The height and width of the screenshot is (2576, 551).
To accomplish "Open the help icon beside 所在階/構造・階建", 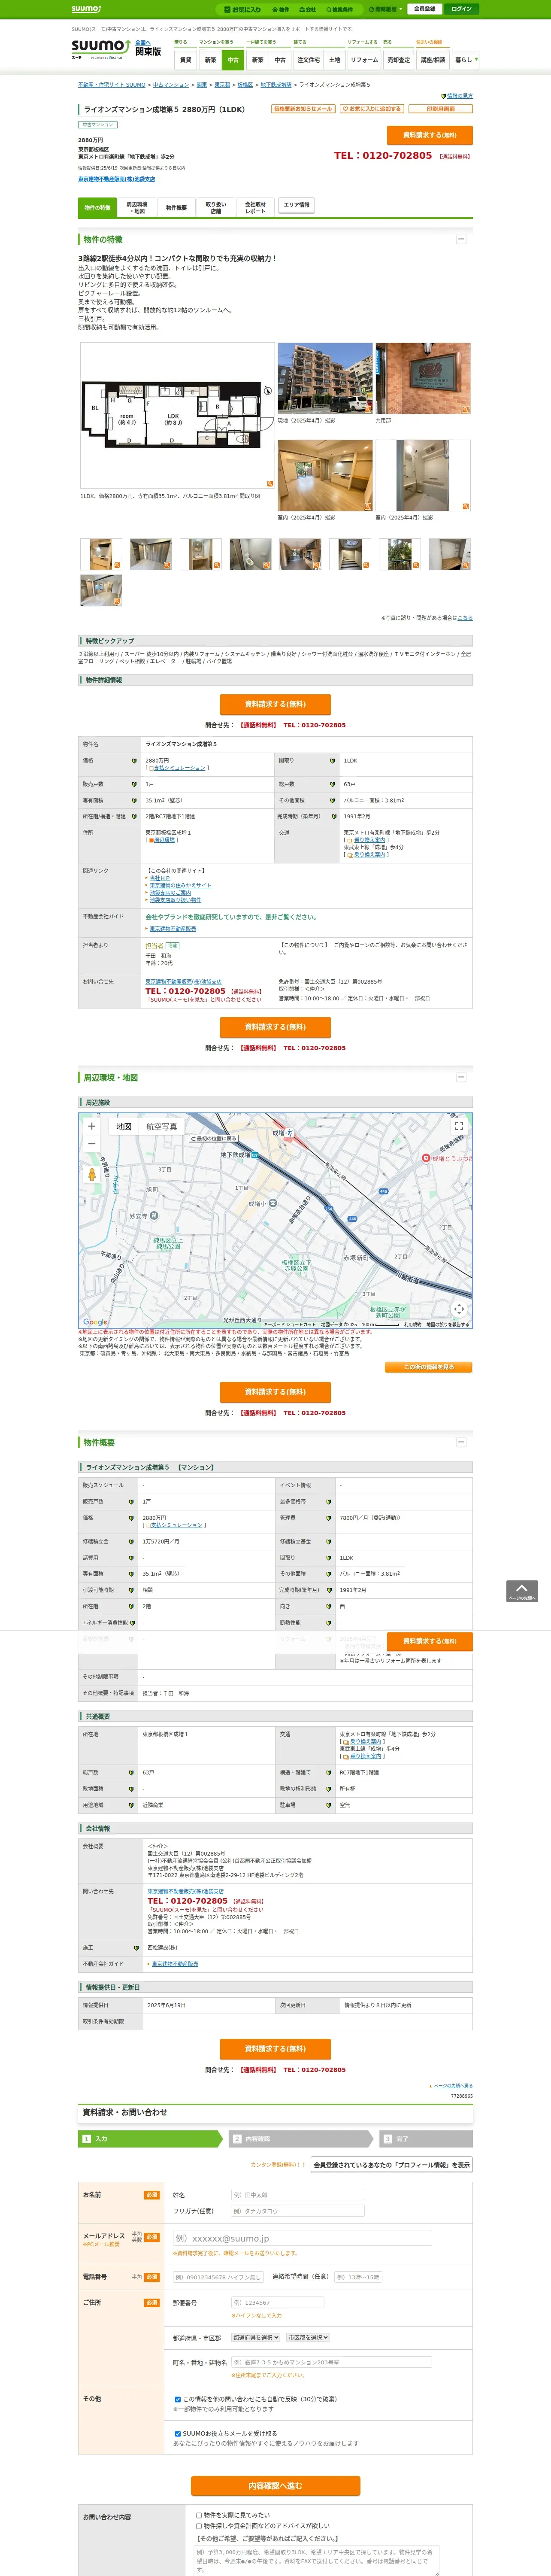I will (x=134, y=816).
